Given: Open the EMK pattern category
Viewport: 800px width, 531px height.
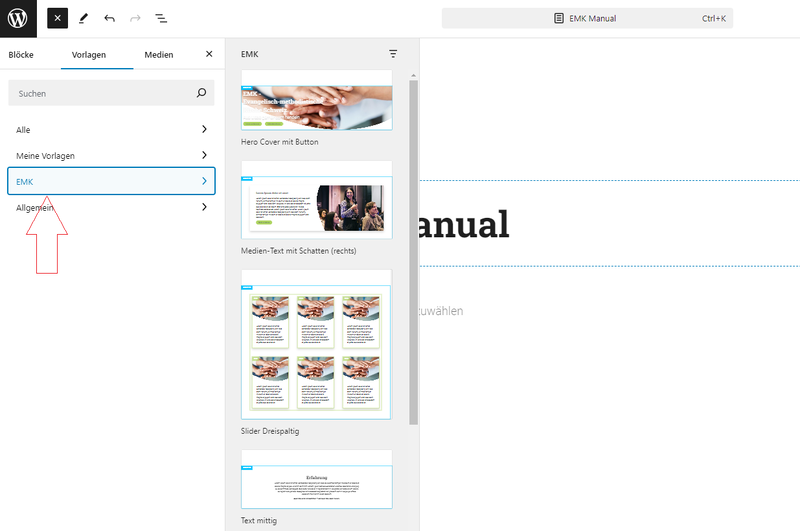Looking at the screenshot, I should tap(111, 181).
